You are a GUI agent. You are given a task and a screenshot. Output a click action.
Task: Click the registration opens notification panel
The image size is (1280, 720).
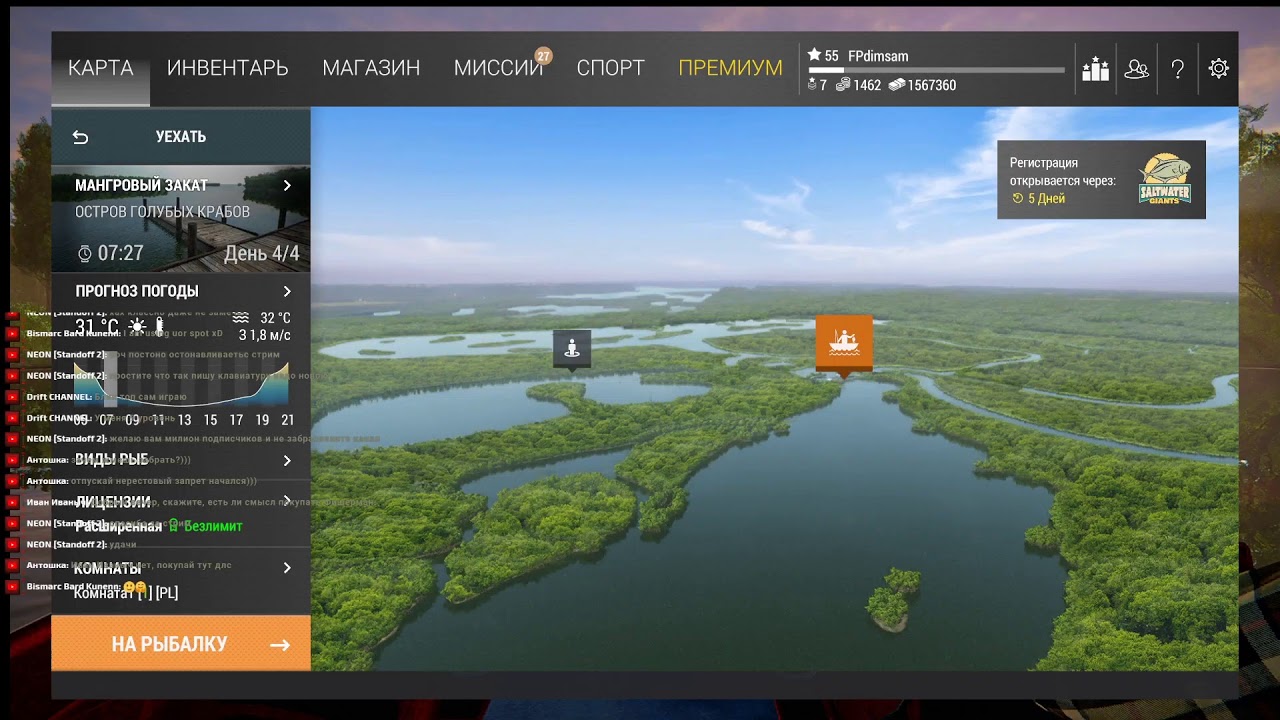point(1101,180)
